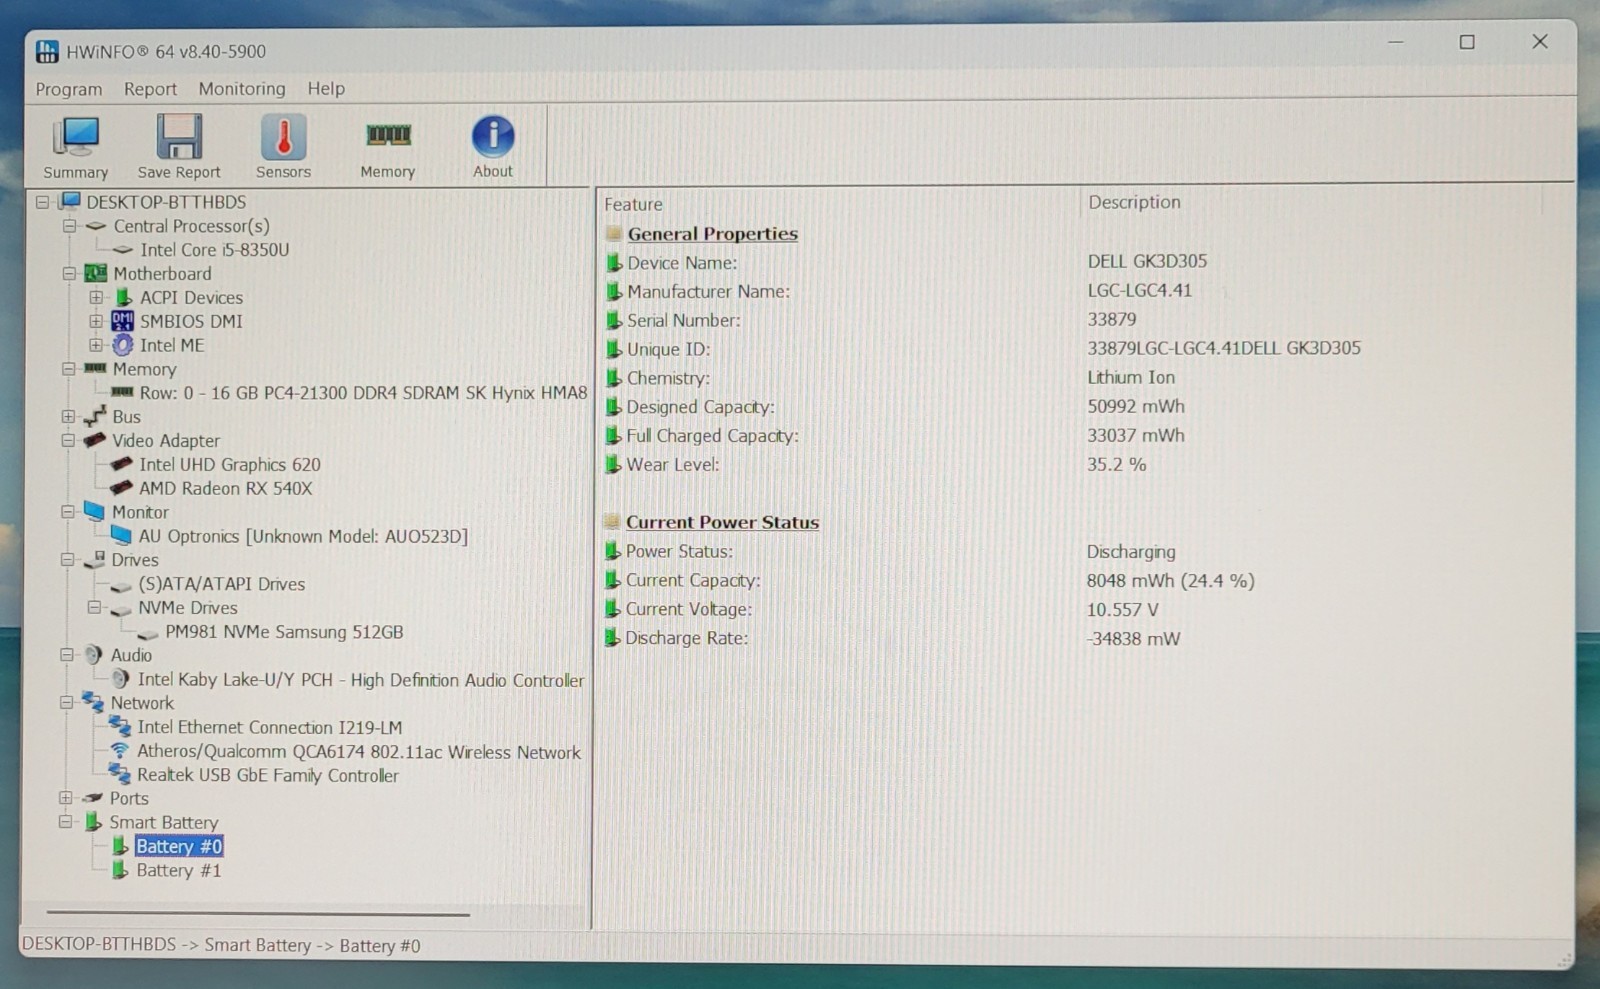Collapse the Central Processor(s) node

tap(69, 226)
